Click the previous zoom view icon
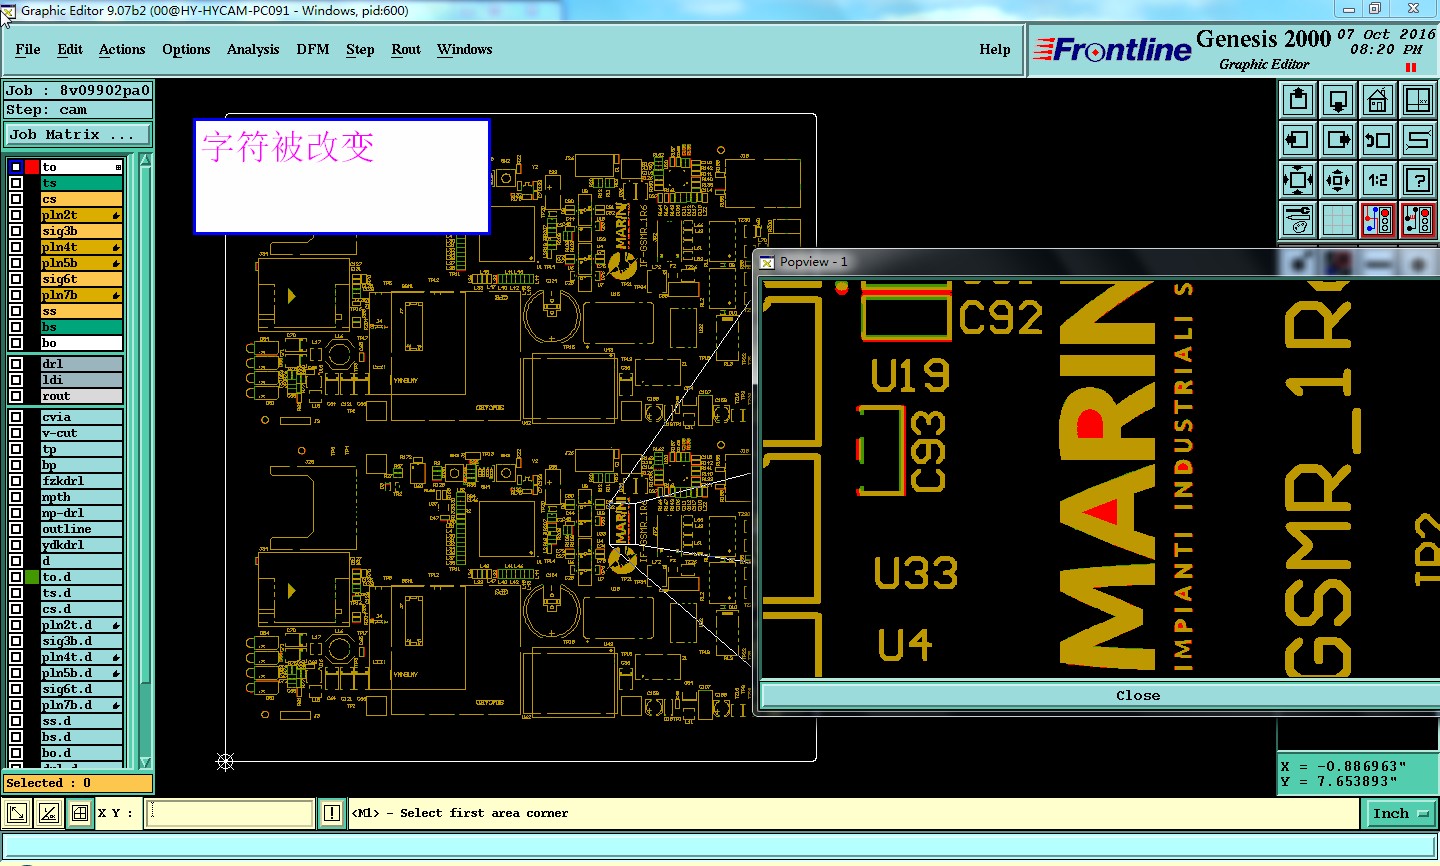 1378,140
